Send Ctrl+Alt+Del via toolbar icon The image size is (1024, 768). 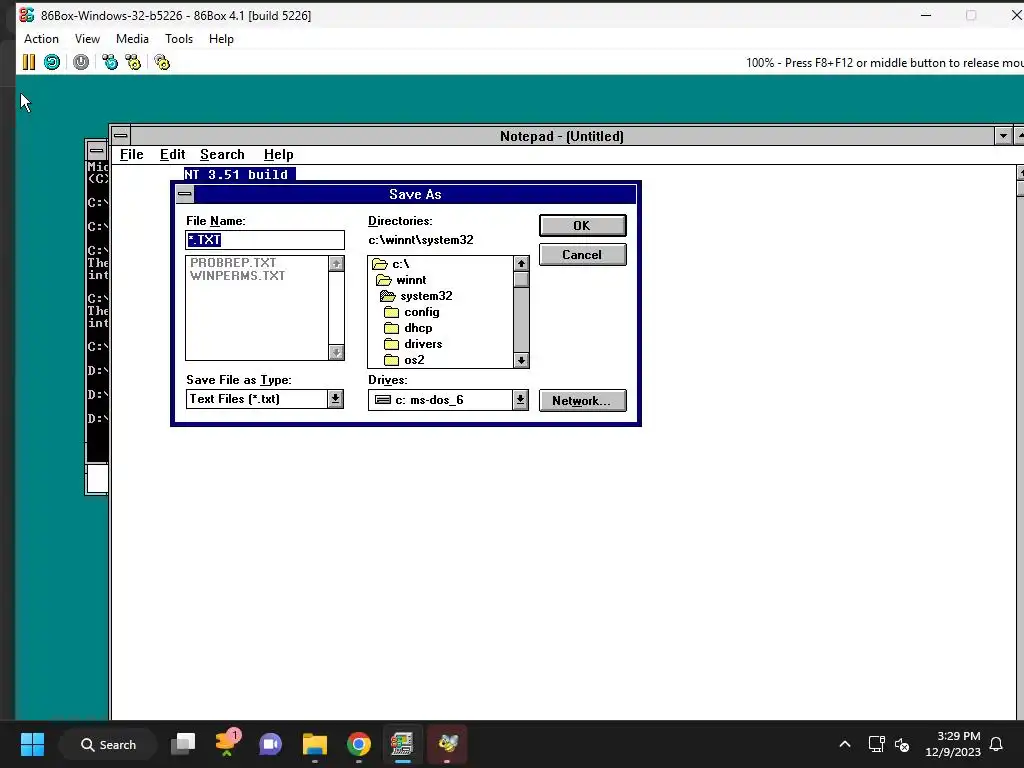(x=110, y=62)
